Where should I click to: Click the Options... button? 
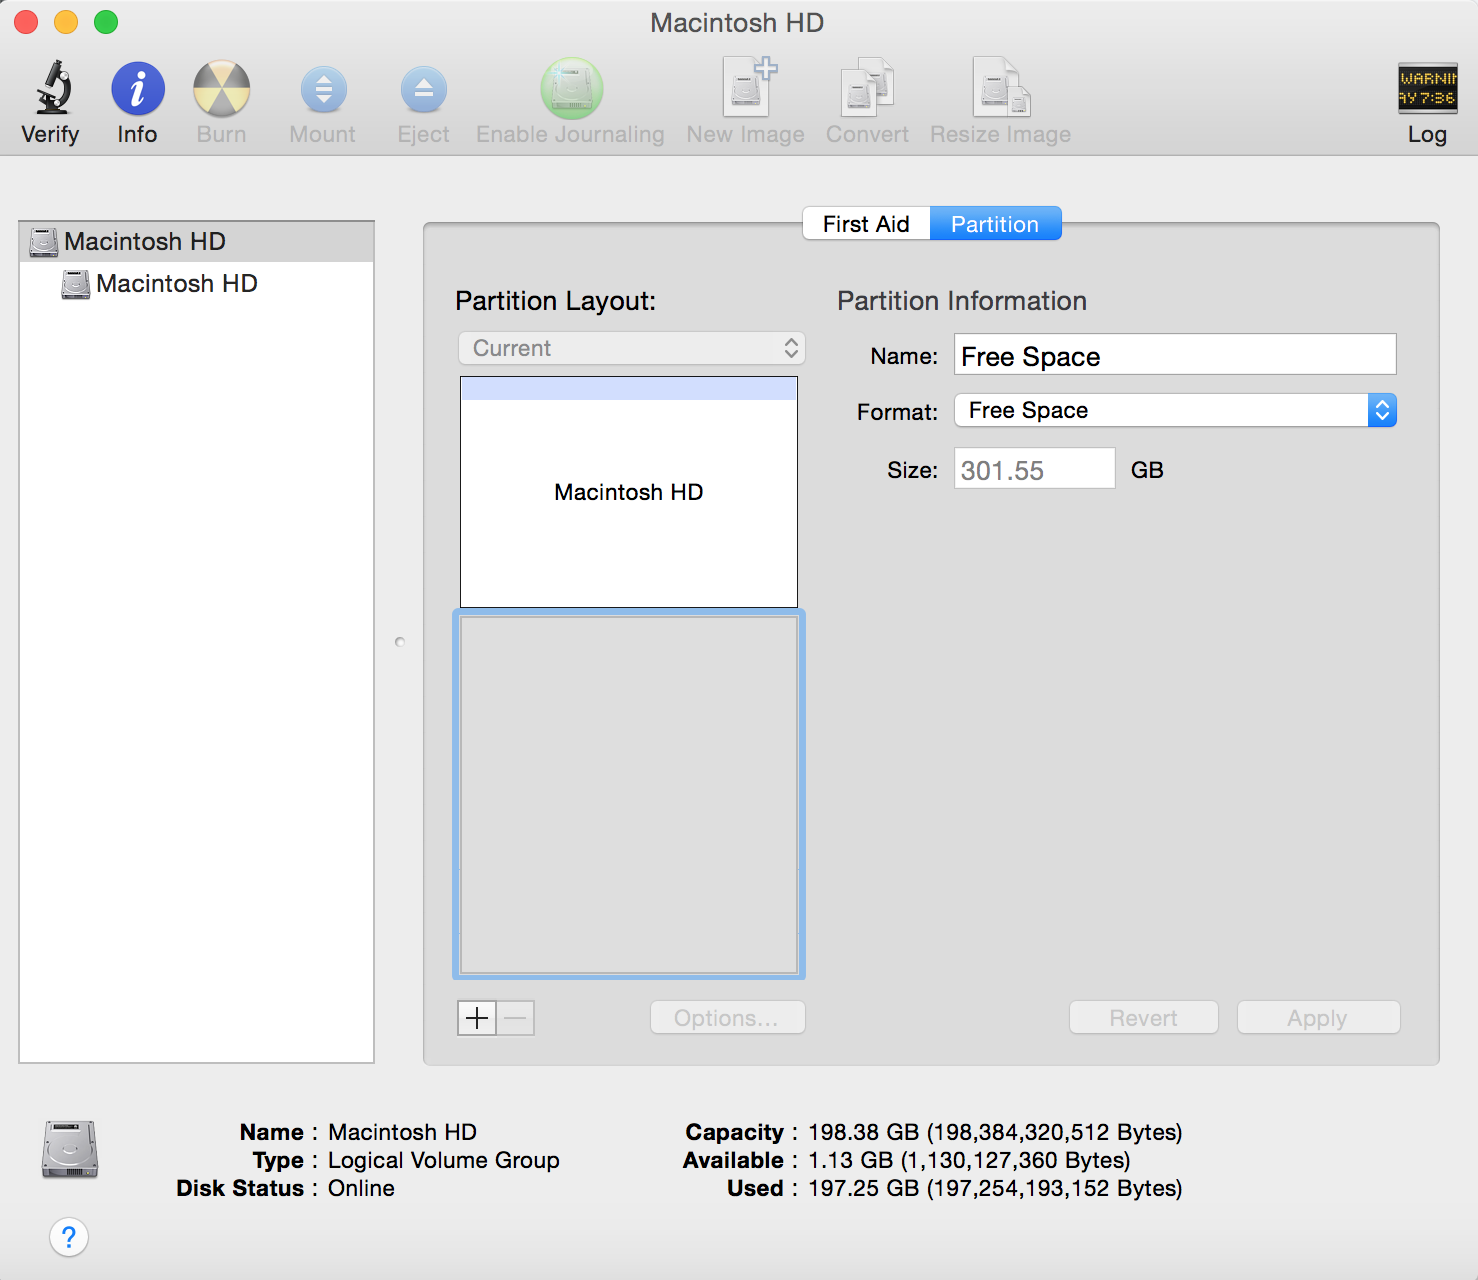click(x=727, y=1018)
